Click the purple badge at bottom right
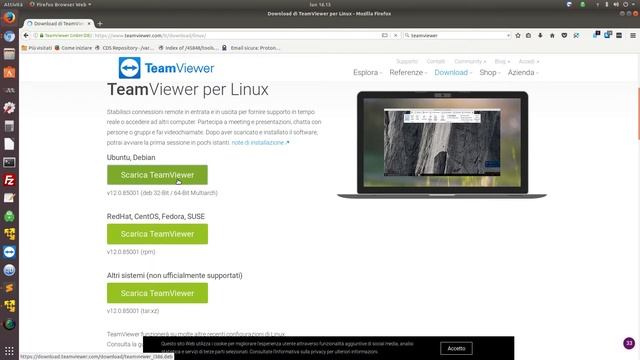 [x=629, y=343]
